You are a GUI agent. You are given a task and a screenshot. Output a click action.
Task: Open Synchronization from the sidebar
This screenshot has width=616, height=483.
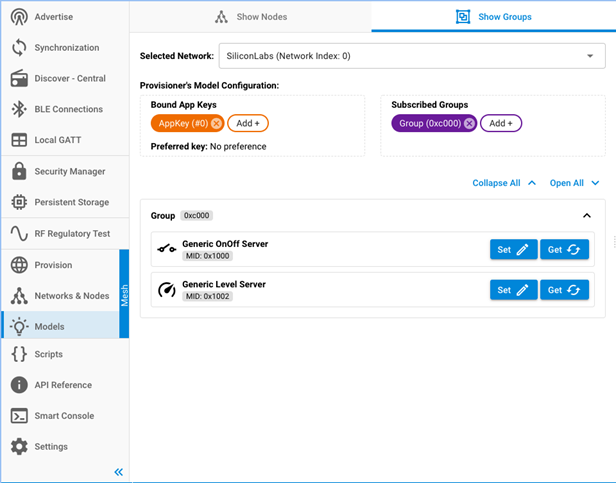tap(66, 48)
